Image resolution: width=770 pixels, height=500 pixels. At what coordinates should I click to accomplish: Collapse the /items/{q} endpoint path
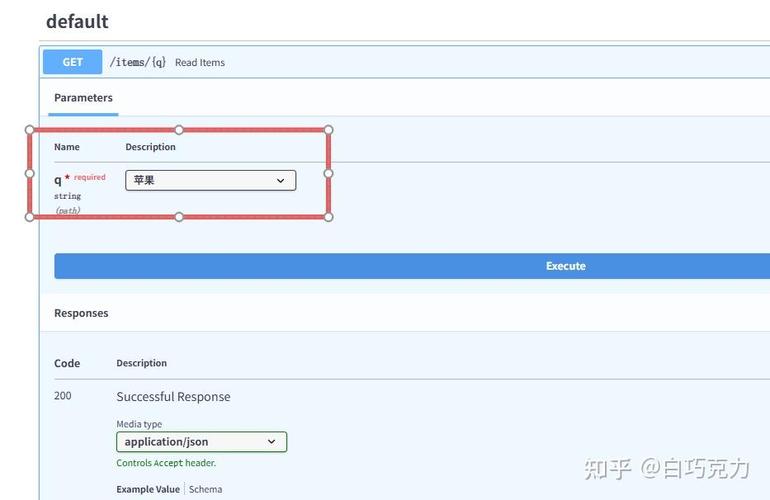pyautogui.click(x=138, y=62)
